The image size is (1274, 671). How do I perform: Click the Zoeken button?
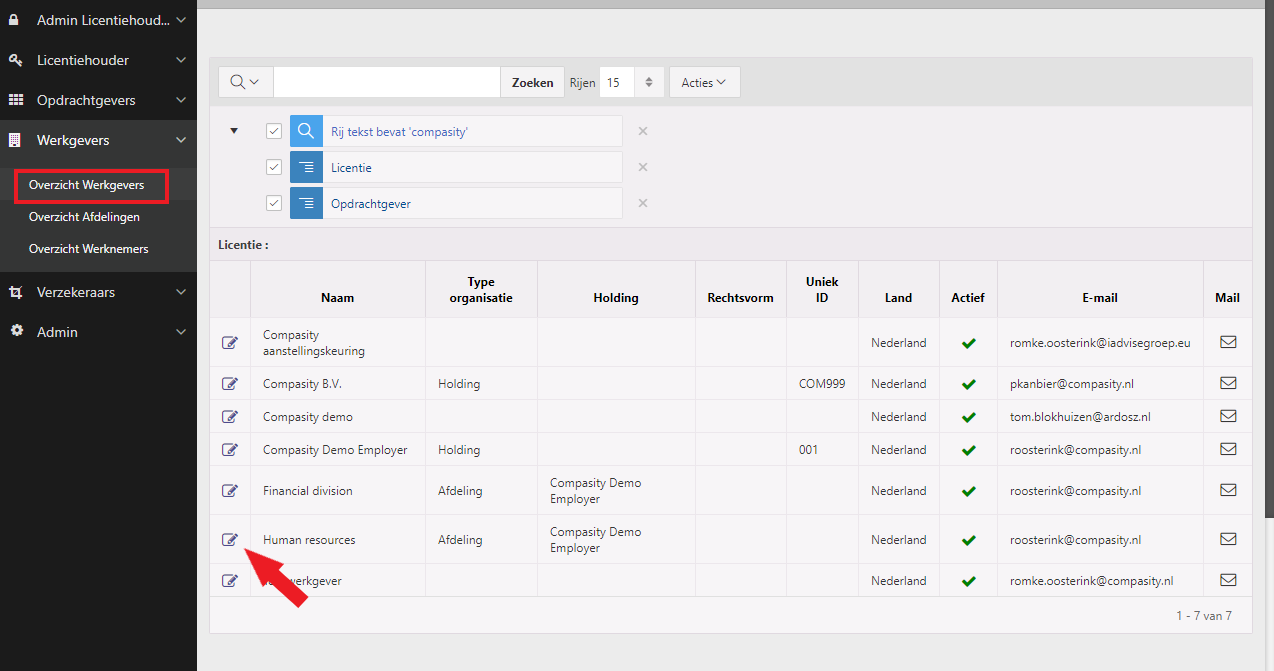532,82
